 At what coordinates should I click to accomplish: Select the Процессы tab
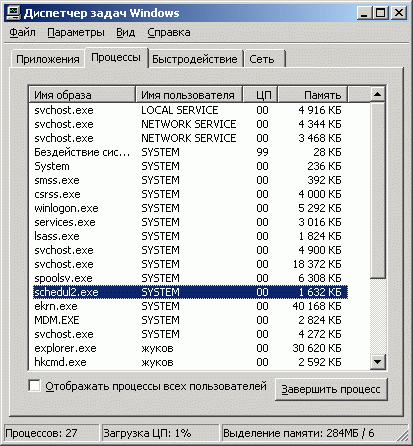pos(116,58)
